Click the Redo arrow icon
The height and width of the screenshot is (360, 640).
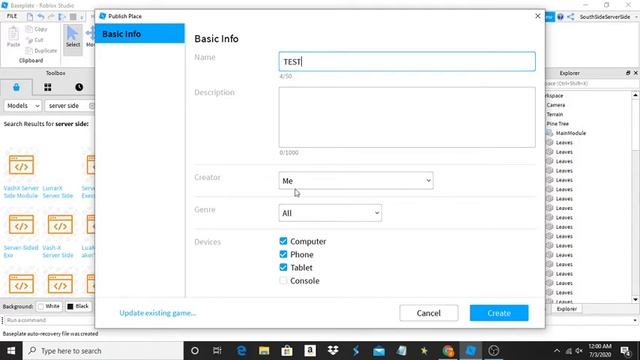pyautogui.click(x=51, y=17)
